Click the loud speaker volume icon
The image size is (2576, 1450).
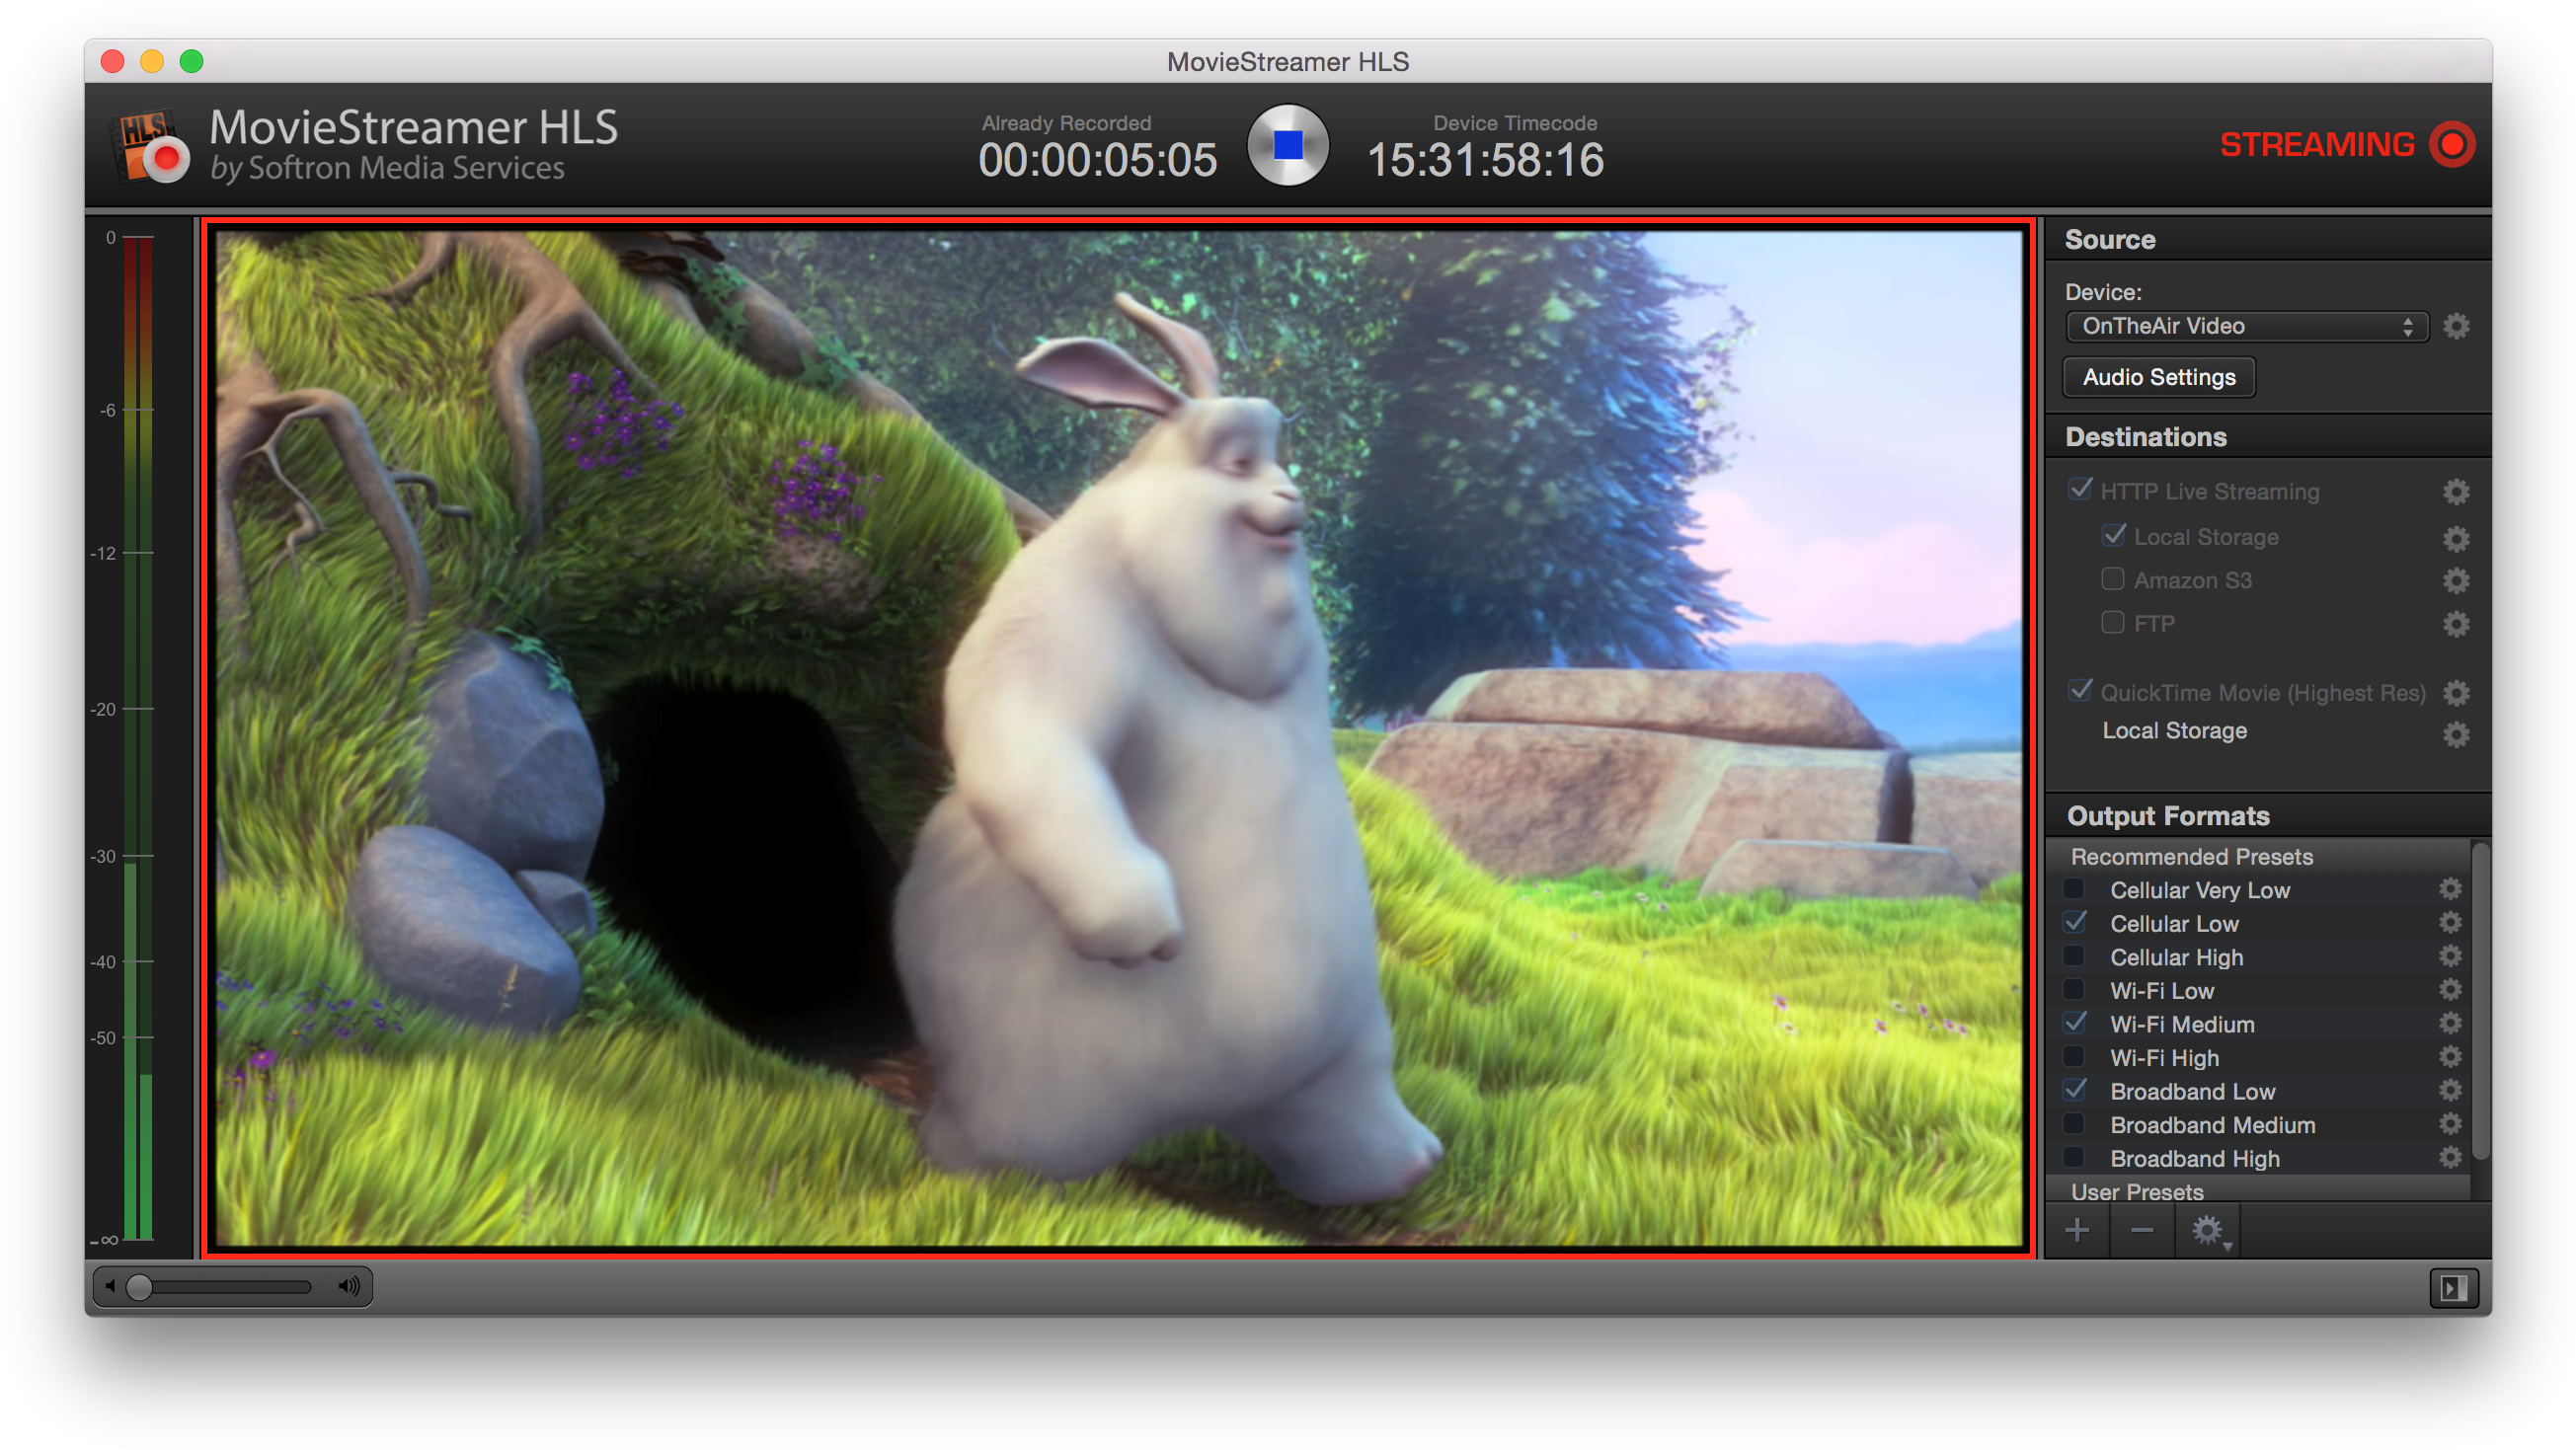tap(348, 1286)
